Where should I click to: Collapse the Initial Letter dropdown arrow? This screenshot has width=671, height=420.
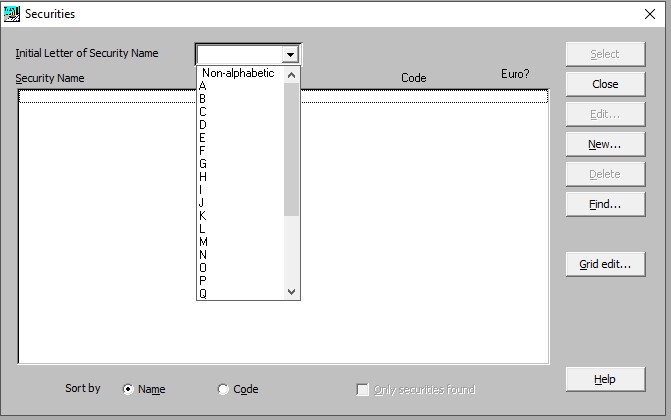pos(290,55)
